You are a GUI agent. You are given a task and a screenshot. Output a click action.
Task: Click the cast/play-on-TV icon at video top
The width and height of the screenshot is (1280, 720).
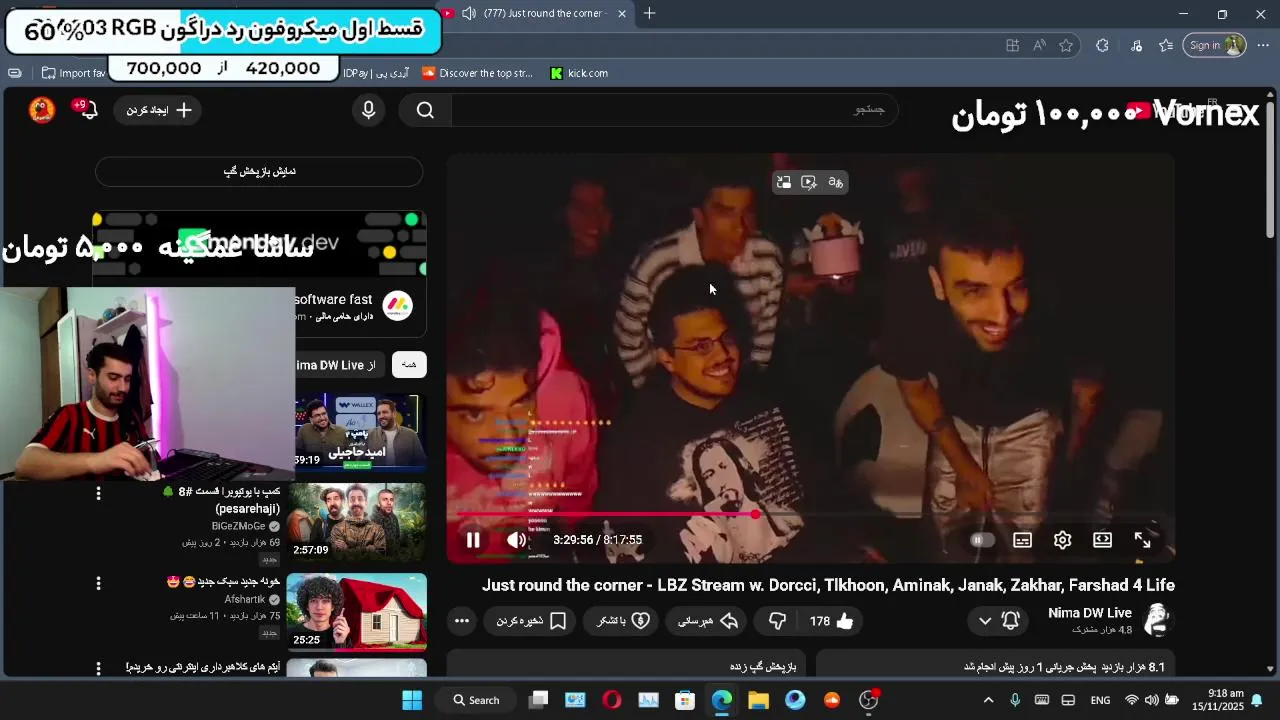pos(809,182)
